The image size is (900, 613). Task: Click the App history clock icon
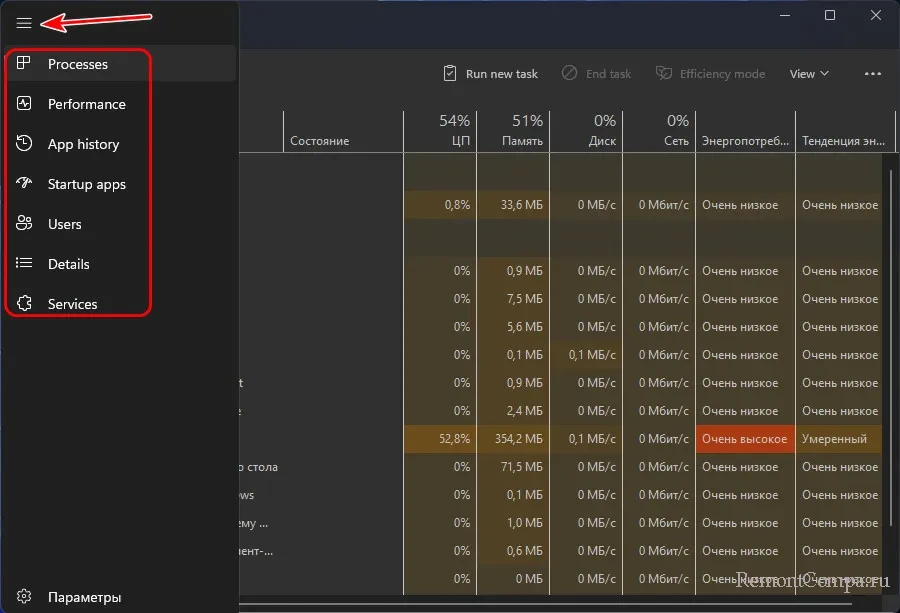pos(24,143)
